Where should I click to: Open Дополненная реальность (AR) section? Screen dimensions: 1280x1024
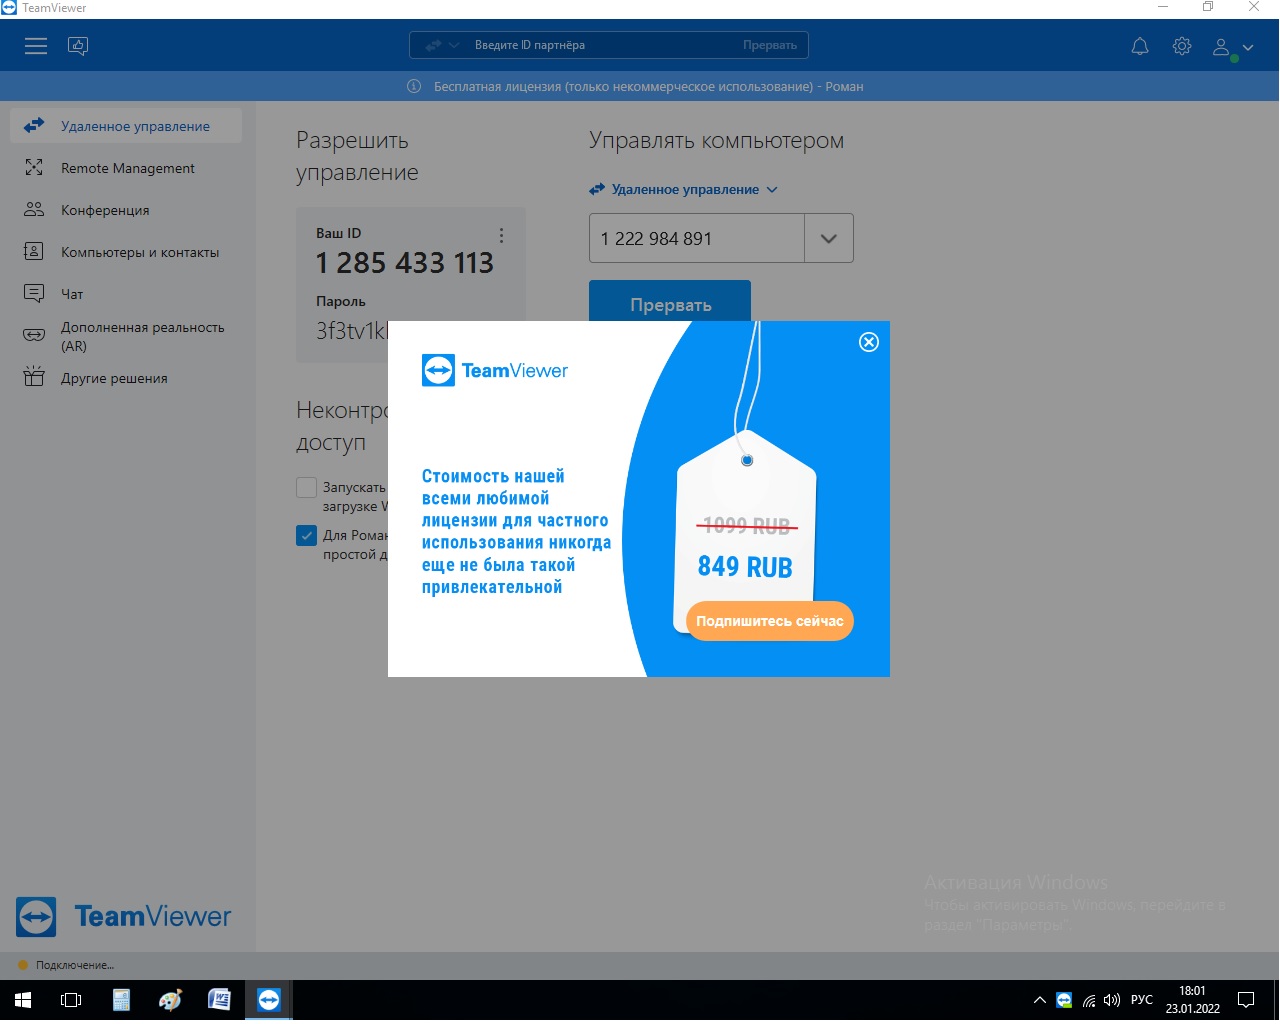126,336
